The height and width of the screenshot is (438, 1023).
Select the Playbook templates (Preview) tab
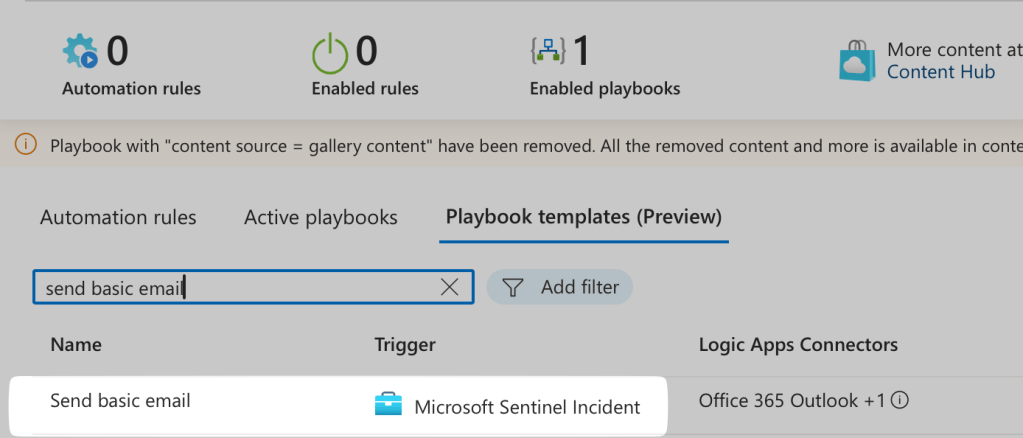point(584,217)
